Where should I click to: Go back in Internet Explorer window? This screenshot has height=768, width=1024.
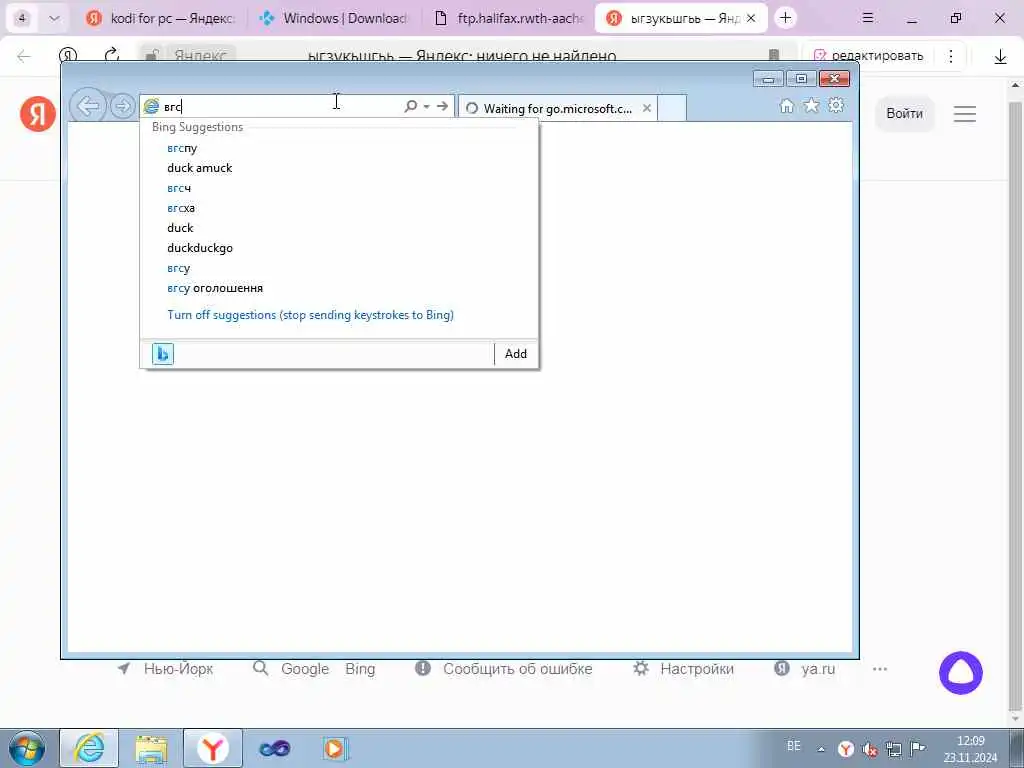pos(88,105)
